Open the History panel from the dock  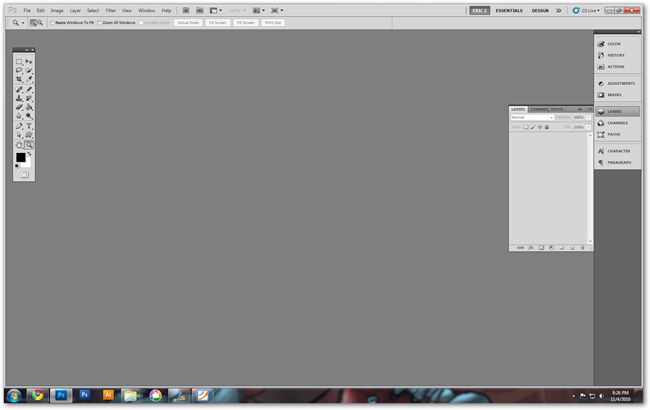point(617,55)
